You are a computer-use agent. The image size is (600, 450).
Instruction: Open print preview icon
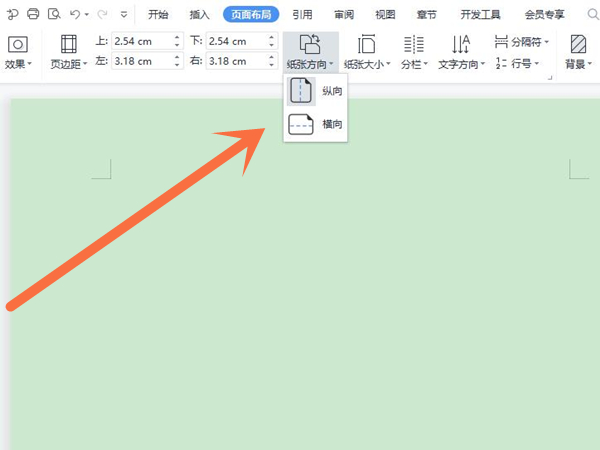(x=54, y=14)
